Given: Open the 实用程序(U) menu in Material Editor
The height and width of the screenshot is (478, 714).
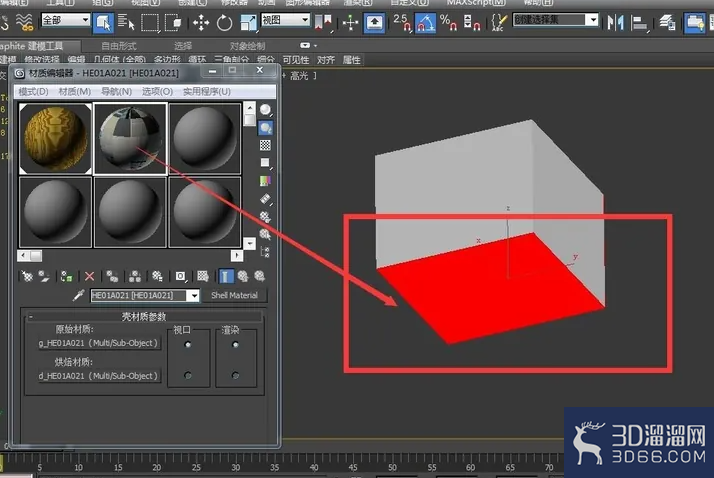Looking at the screenshot, I should [x=207, y=92].
